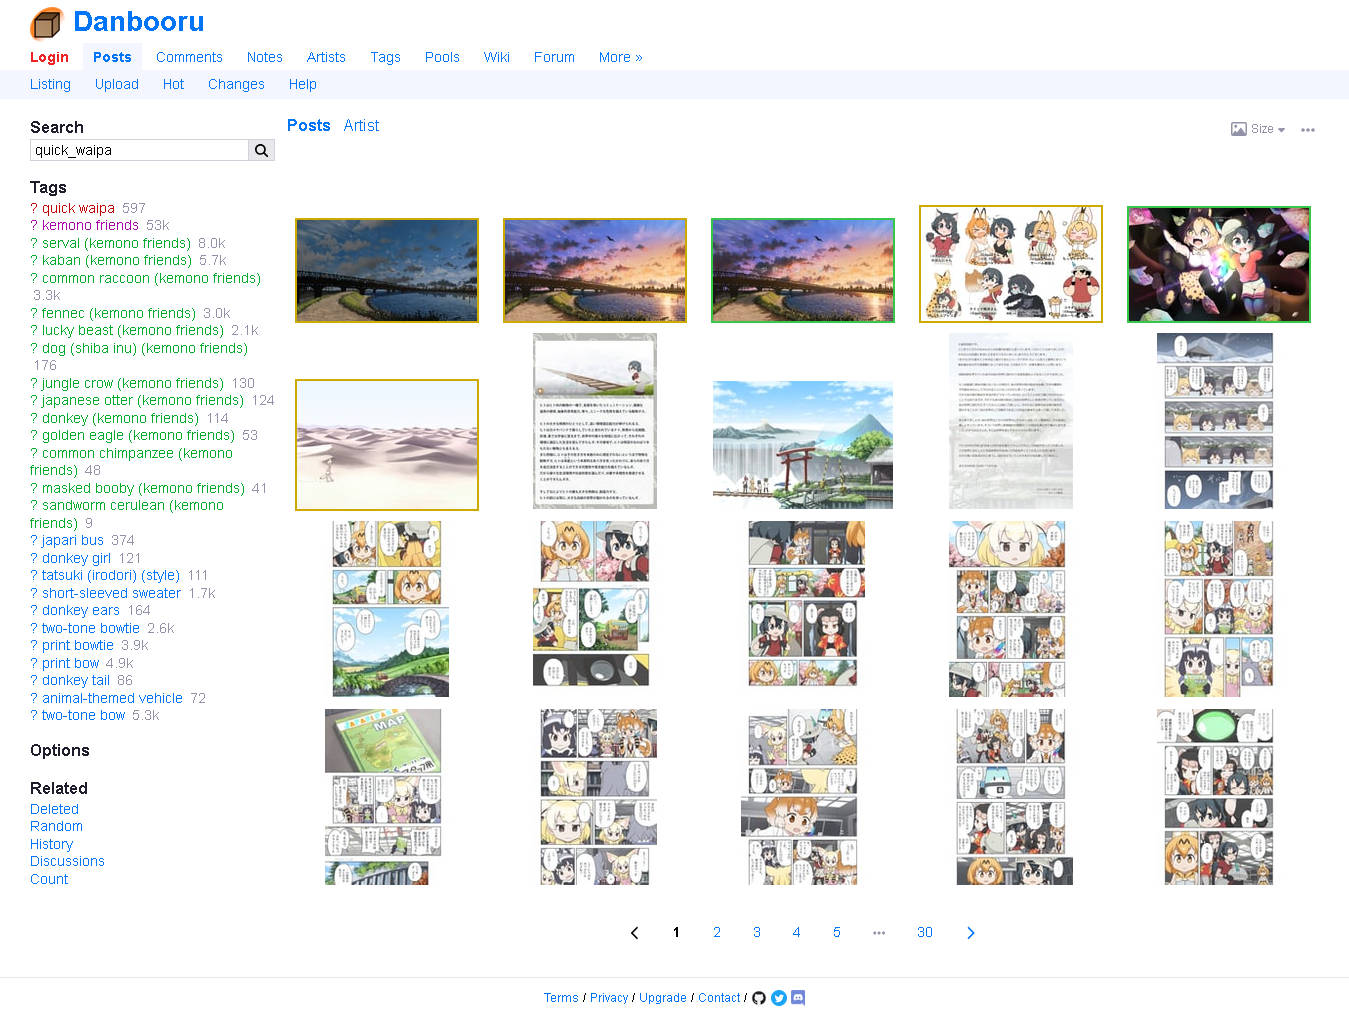1349x1019 pixels.
Task: Open the Deleted related link
Action: click(54, 809)
